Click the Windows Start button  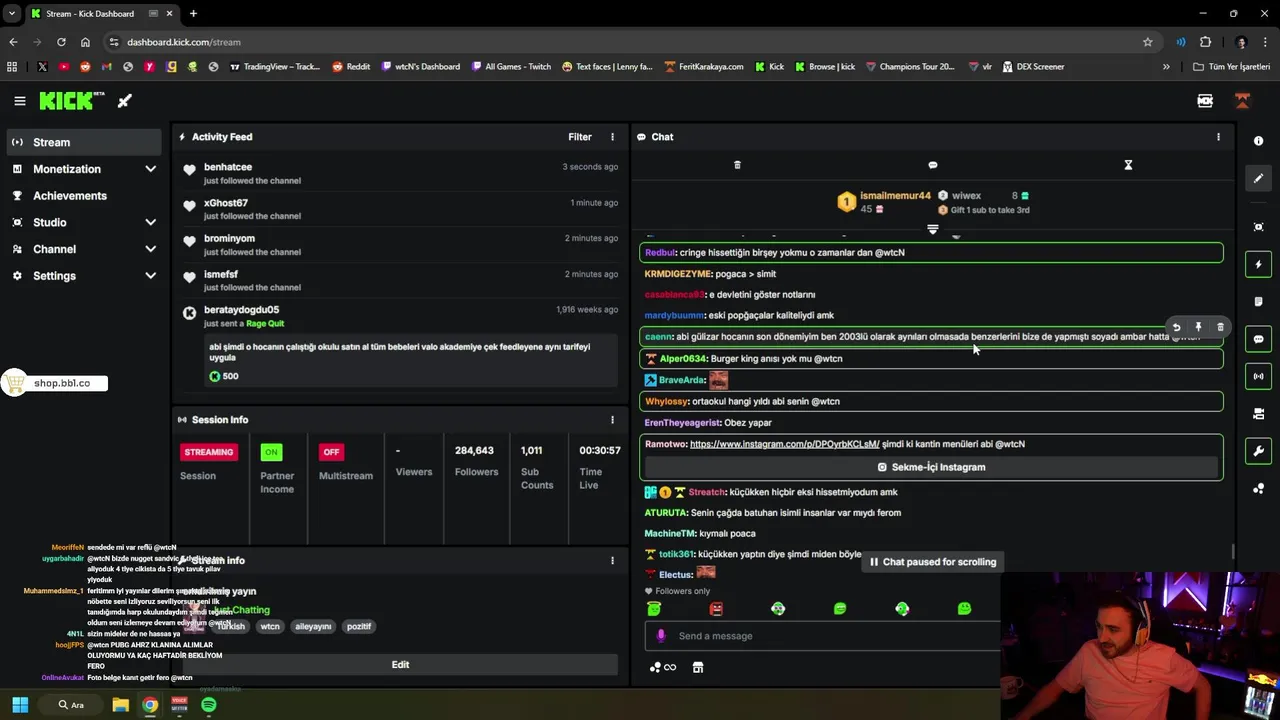tap(20, 705)
